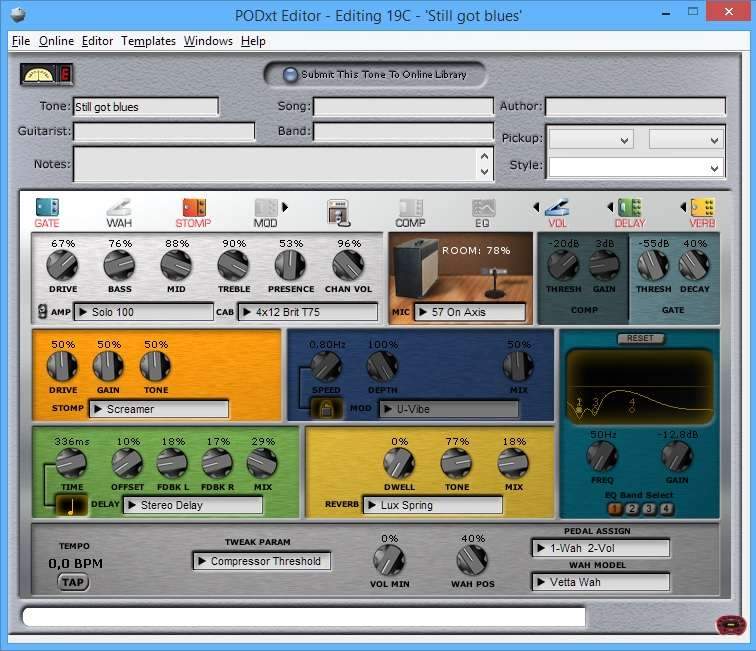
Task: Open the amp model Solo 100 dropdown
Action: [x=144, y=312]
